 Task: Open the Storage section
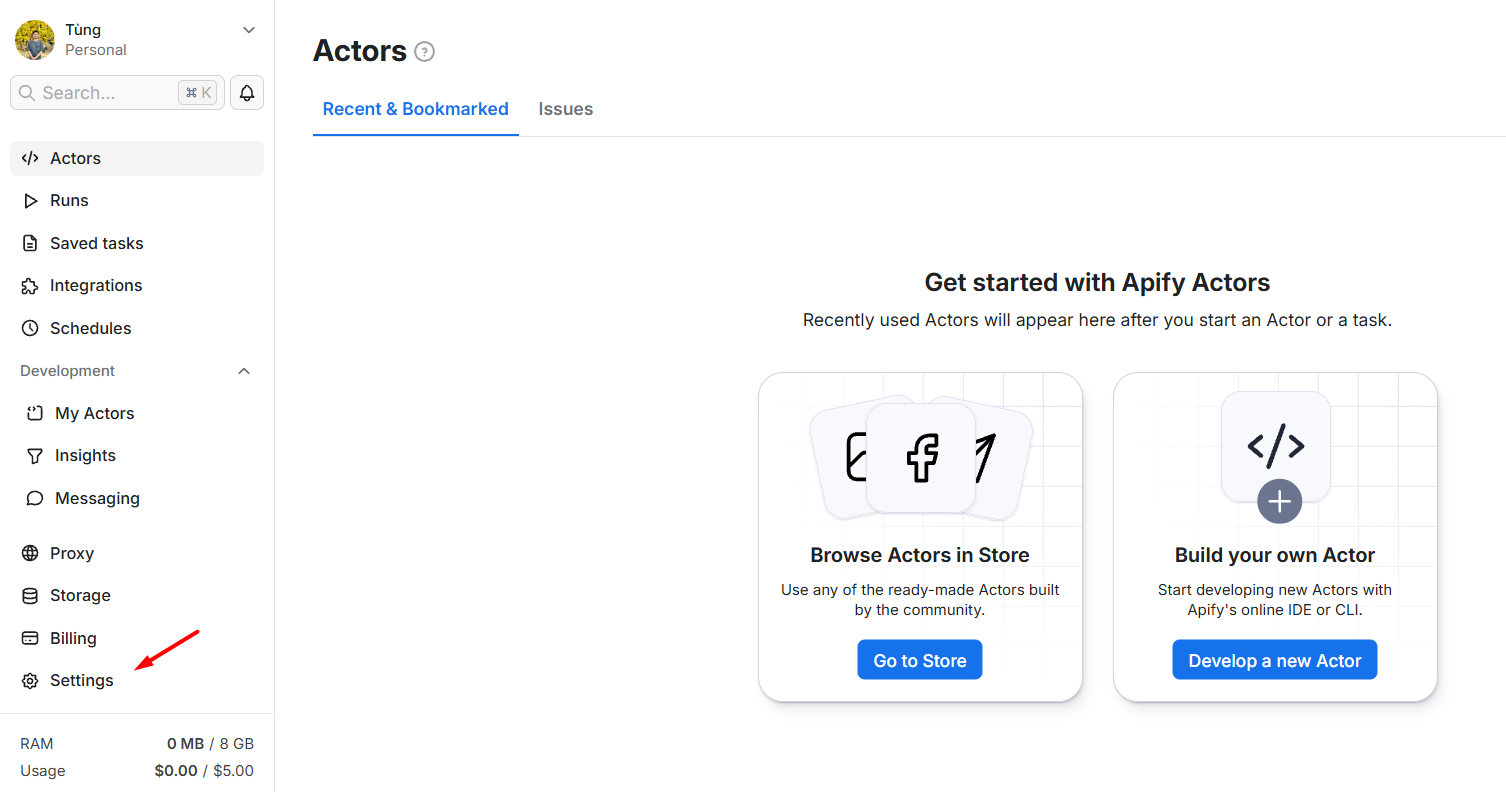tap(80, 595)
